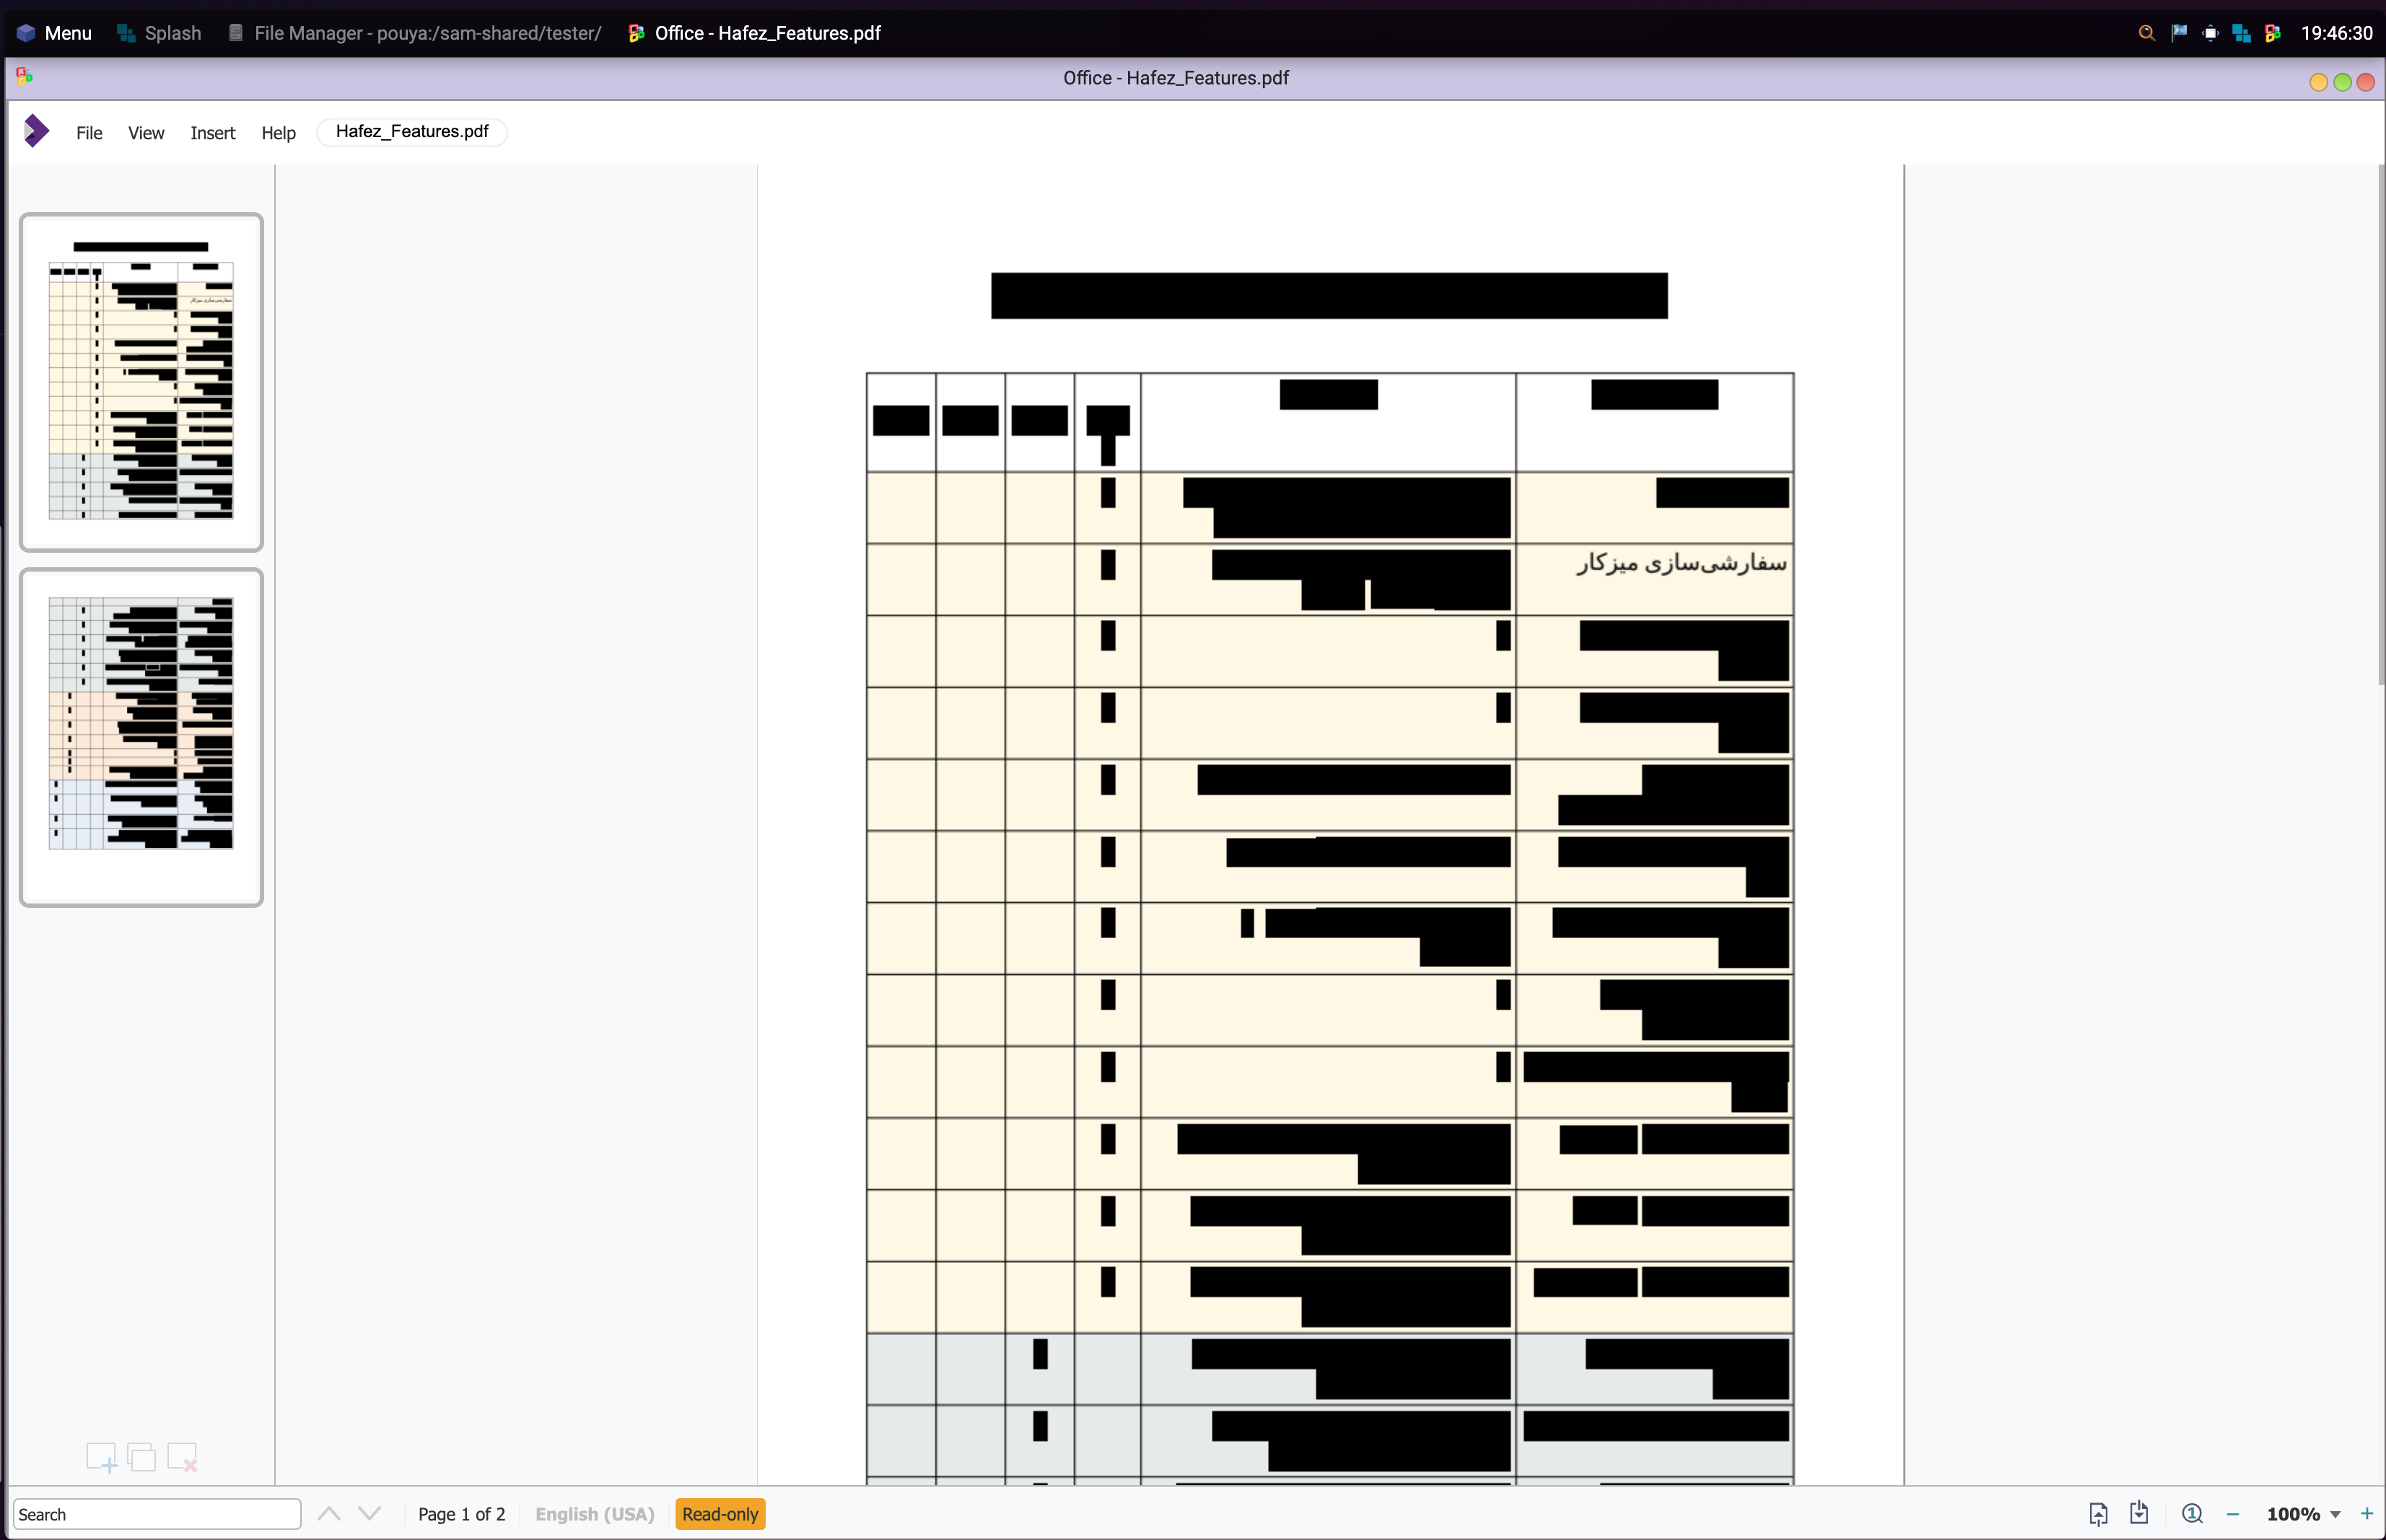The width and height of the screenshot is (2386, 1540).
Task: Reset zoom with the 1:1 magnifier icon
Action: pyautogui.click(x=2191, y=1514)
